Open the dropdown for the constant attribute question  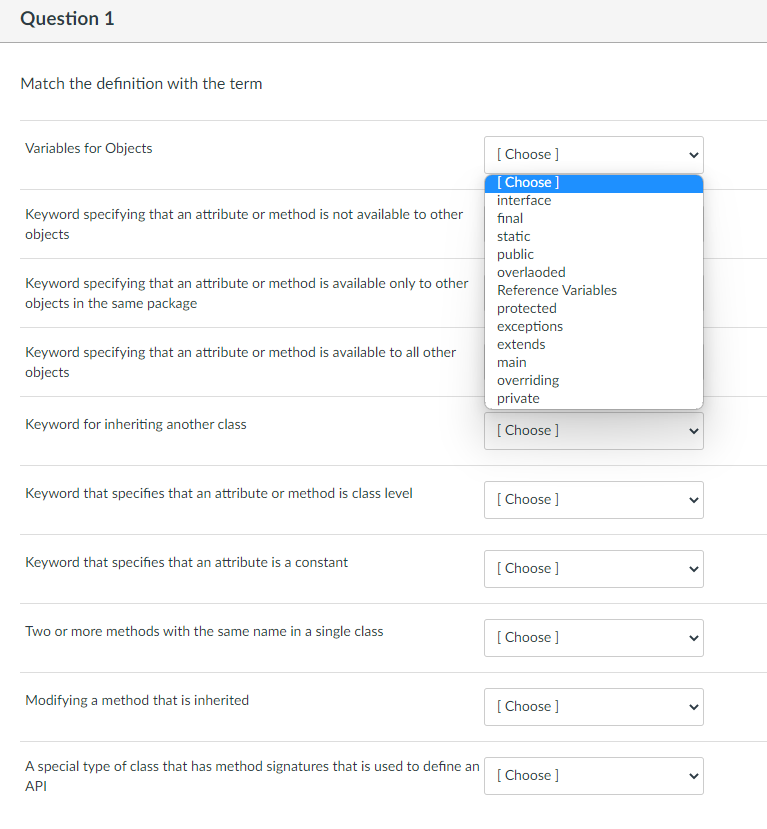point(593,568)
